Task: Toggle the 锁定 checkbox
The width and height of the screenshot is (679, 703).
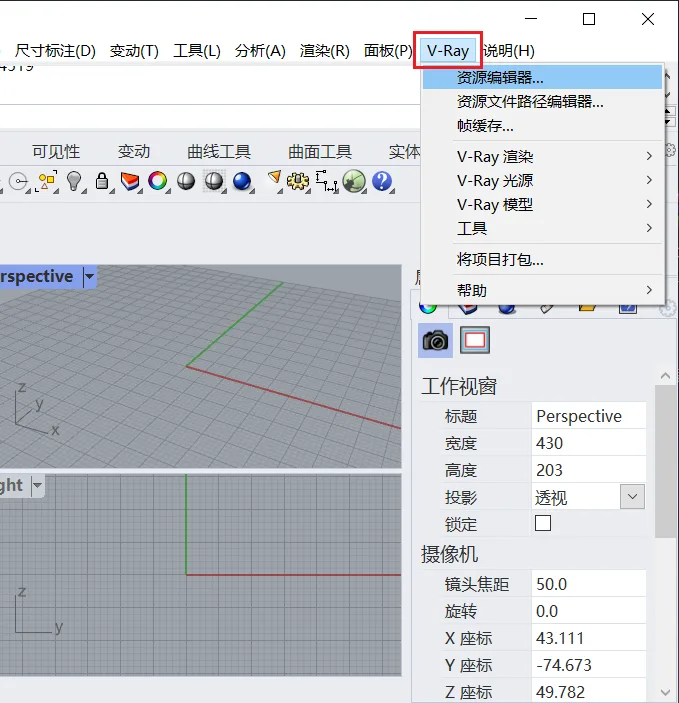Action: pos(543,523)
